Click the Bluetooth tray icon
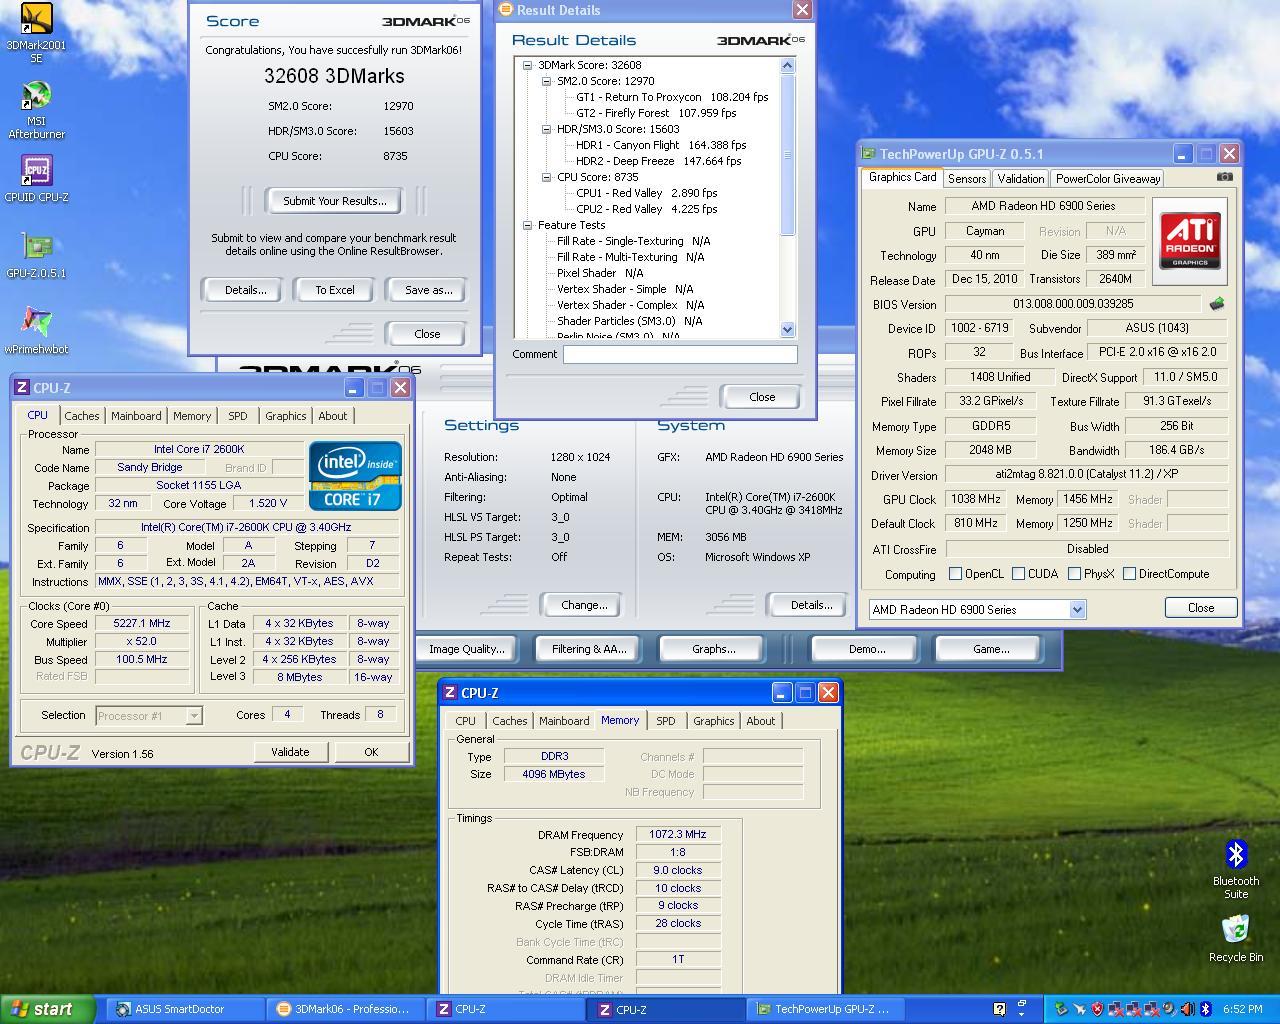The height and width of the screenshot is (1024, 1280). point(1205,1009)
